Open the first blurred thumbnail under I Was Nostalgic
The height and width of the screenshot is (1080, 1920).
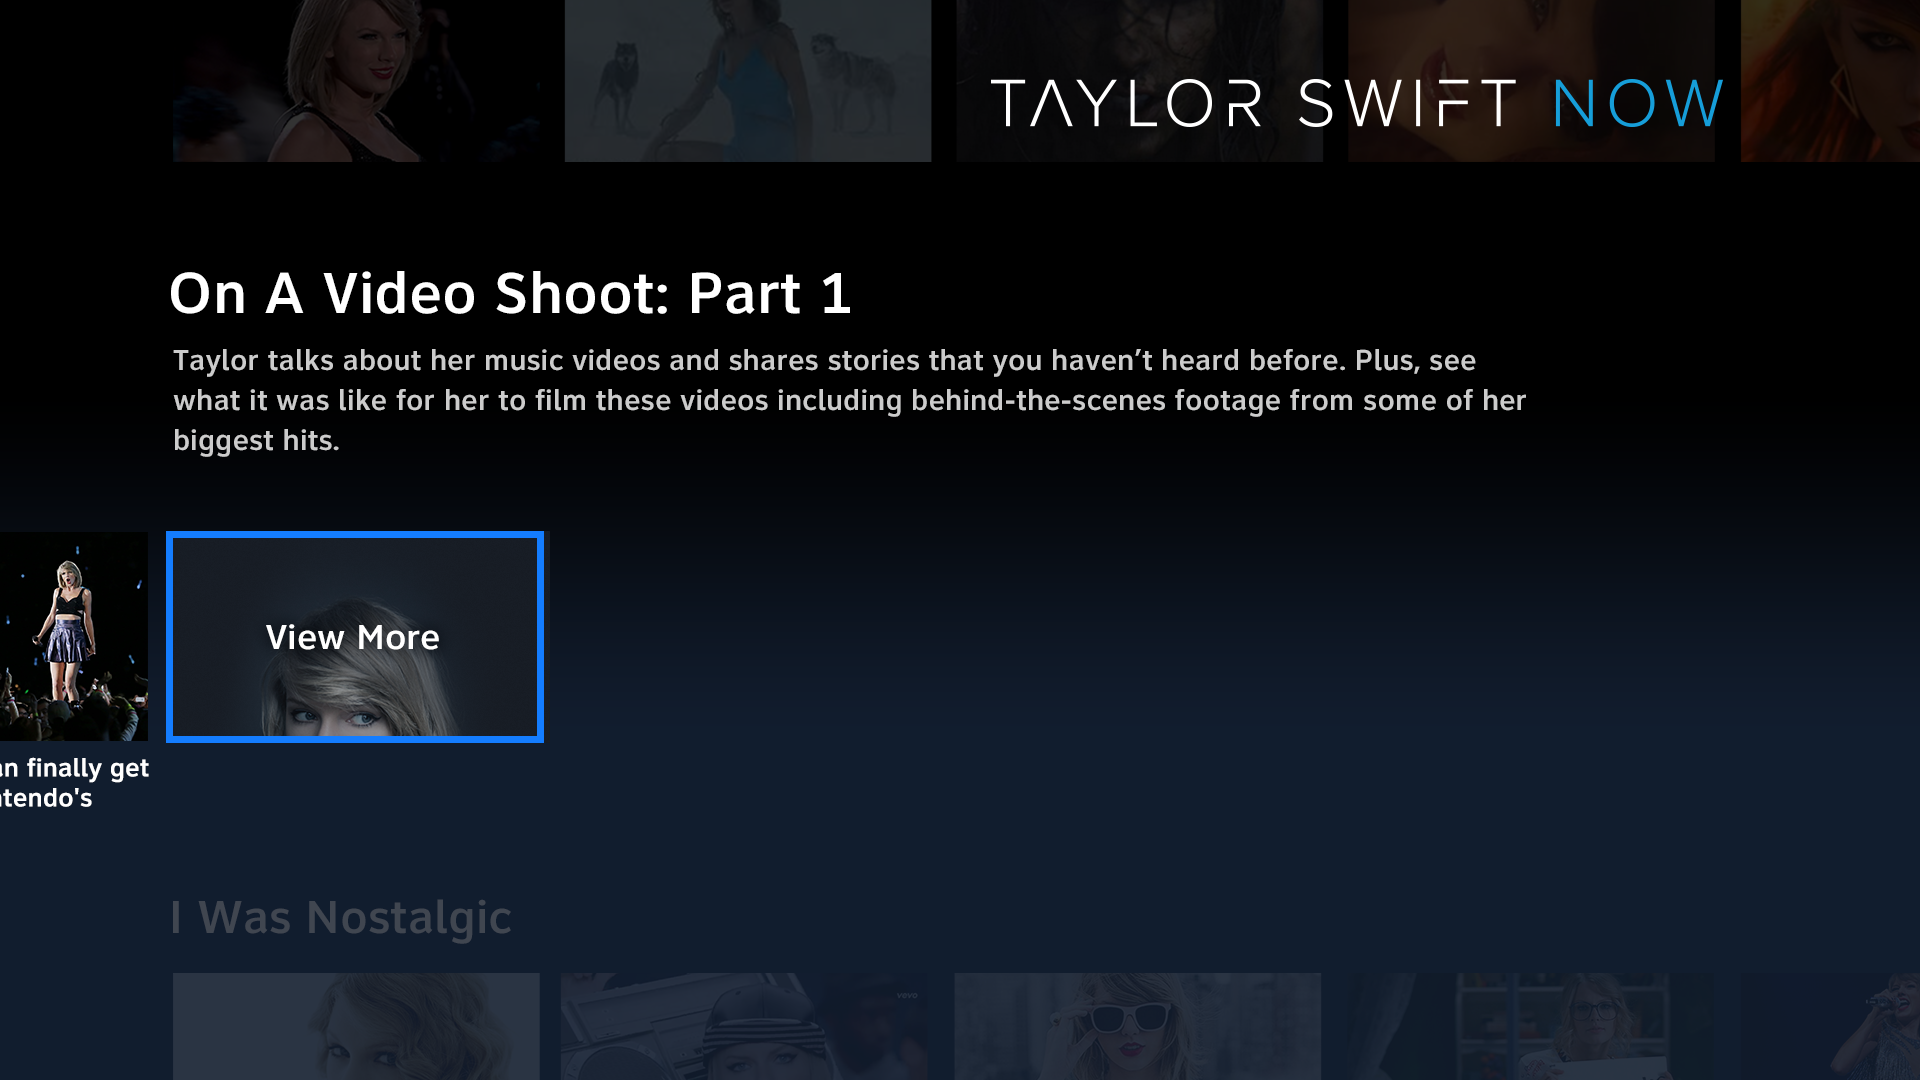coord(356,1026)
